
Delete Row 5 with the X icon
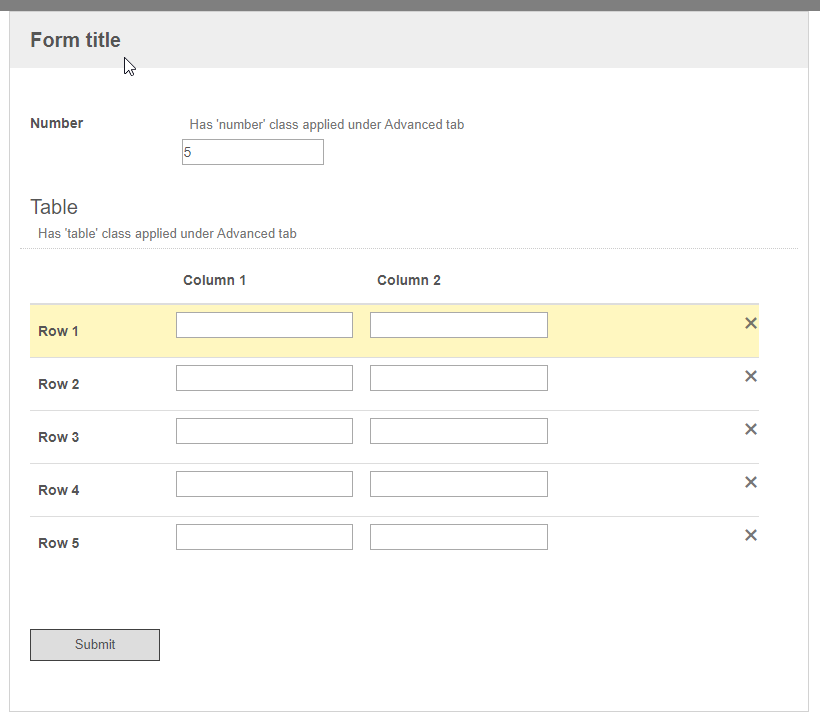point(750,535)
